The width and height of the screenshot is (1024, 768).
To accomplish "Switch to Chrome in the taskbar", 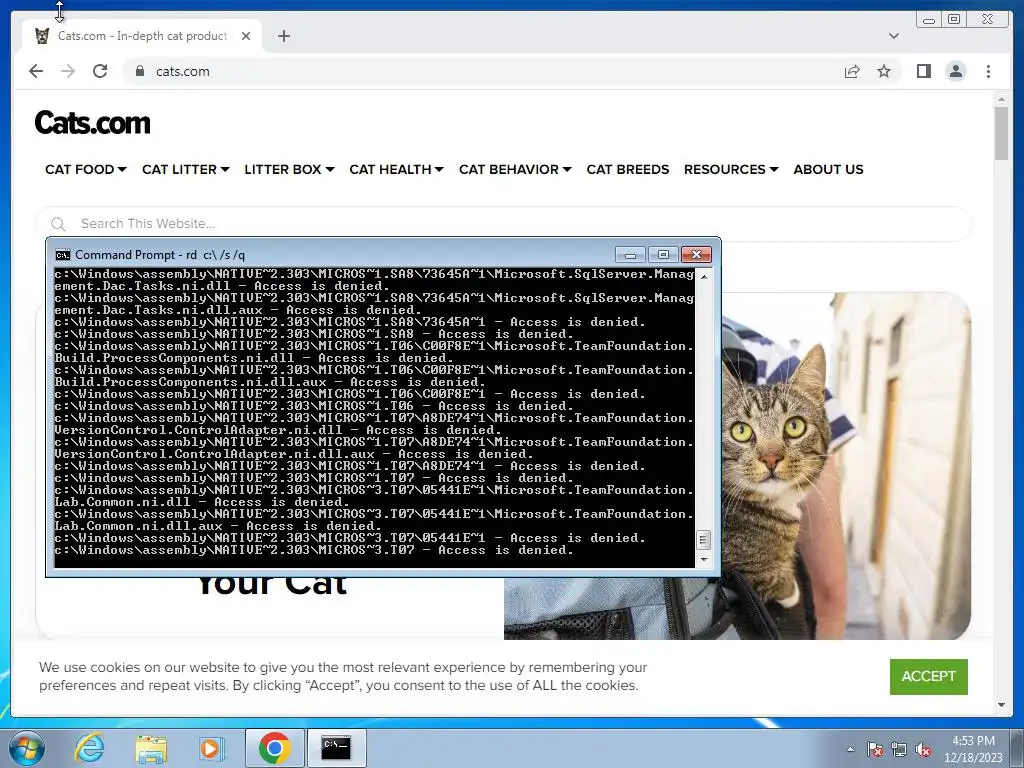I will [274, 748].
